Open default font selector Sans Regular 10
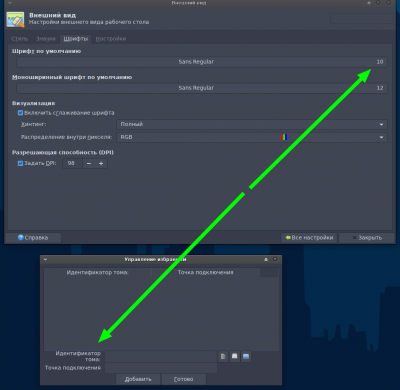The image size is (400, 390). pyautogui.click(x=202, y=62)
